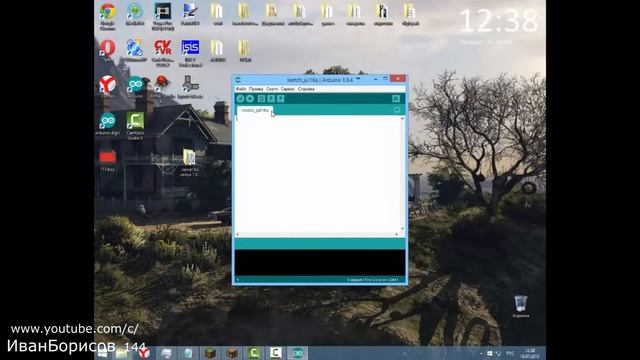Click the Arduino editor vertical scrollbar

(402, 173)
